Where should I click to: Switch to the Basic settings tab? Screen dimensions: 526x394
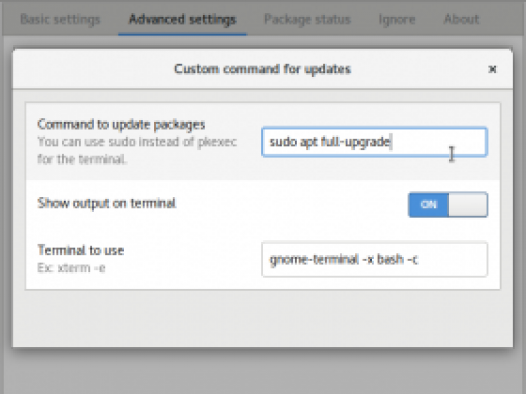[x=60, y=19]
